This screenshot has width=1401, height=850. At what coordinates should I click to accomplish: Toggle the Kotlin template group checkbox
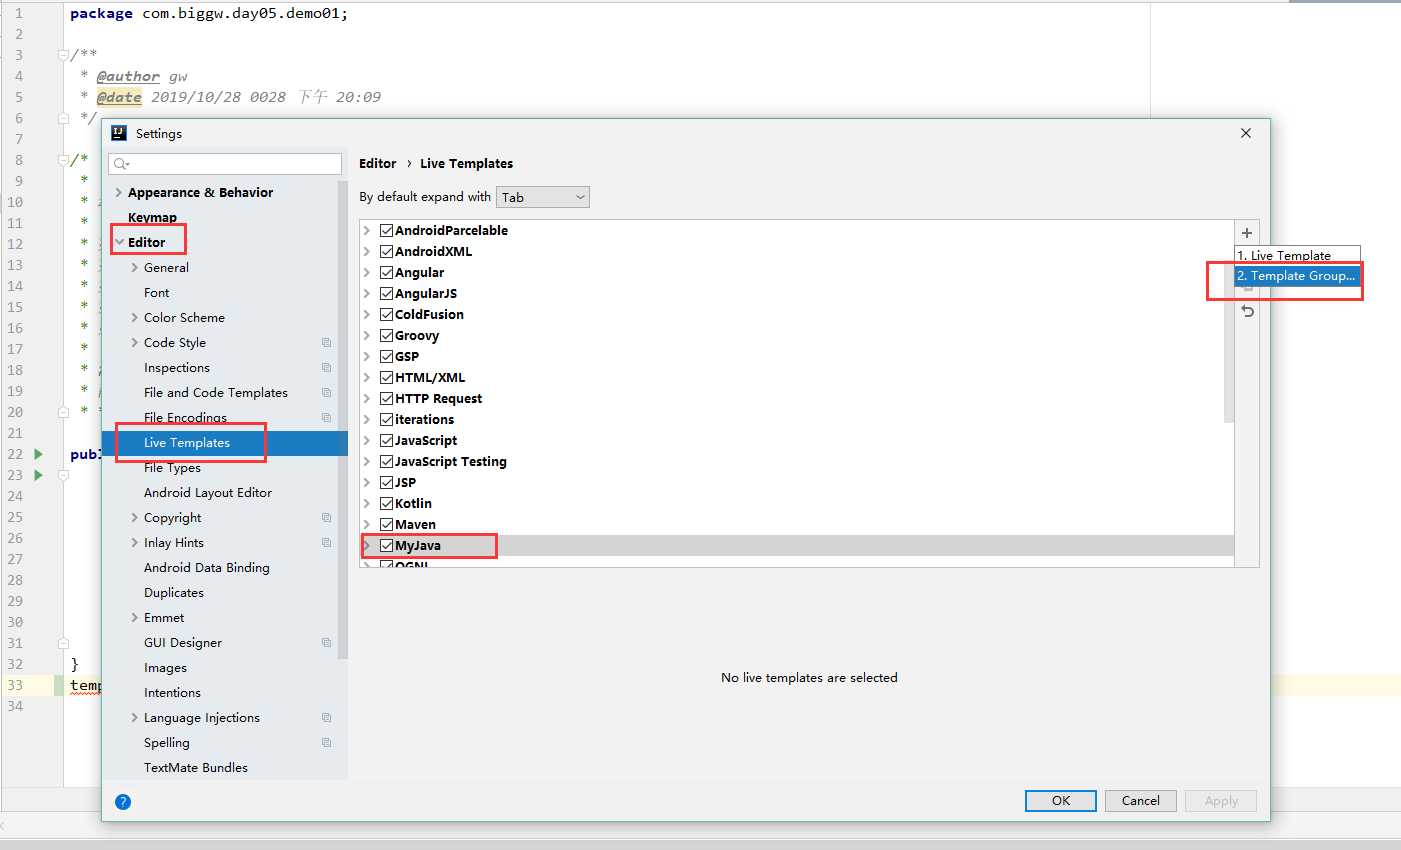point(386,503)
